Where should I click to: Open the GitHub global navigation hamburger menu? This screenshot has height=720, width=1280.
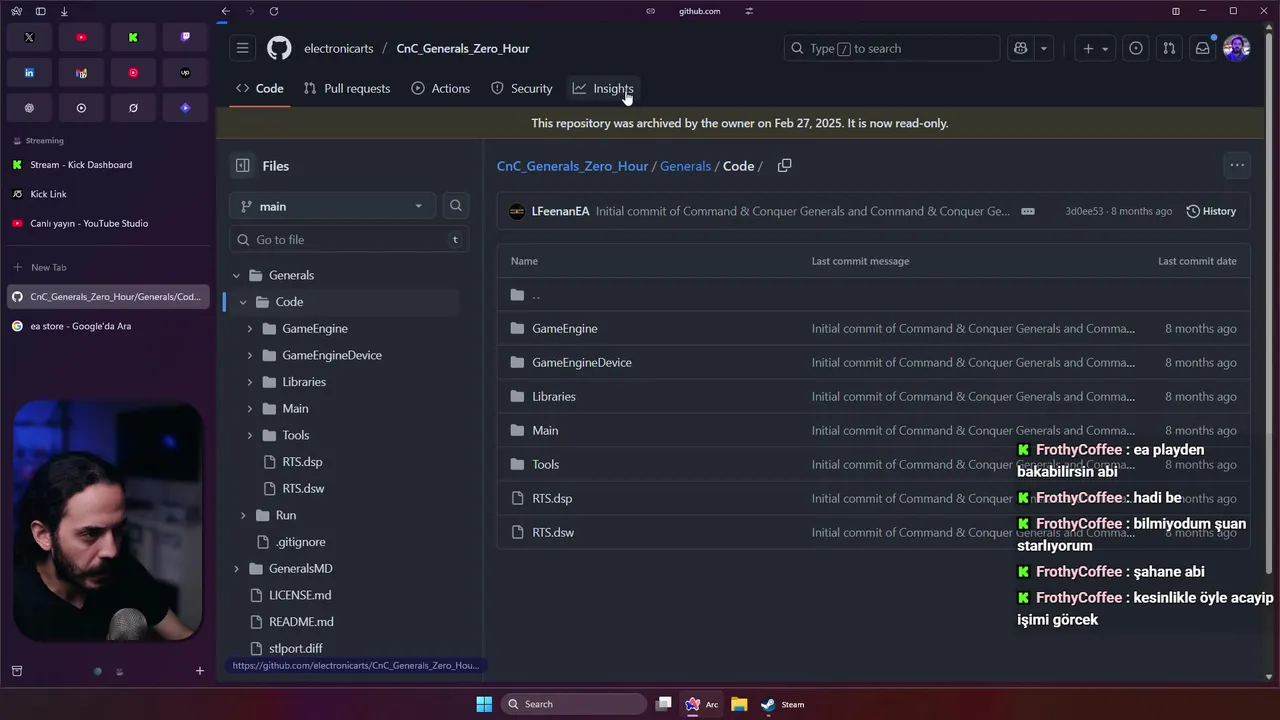click(x=242, y=48)
